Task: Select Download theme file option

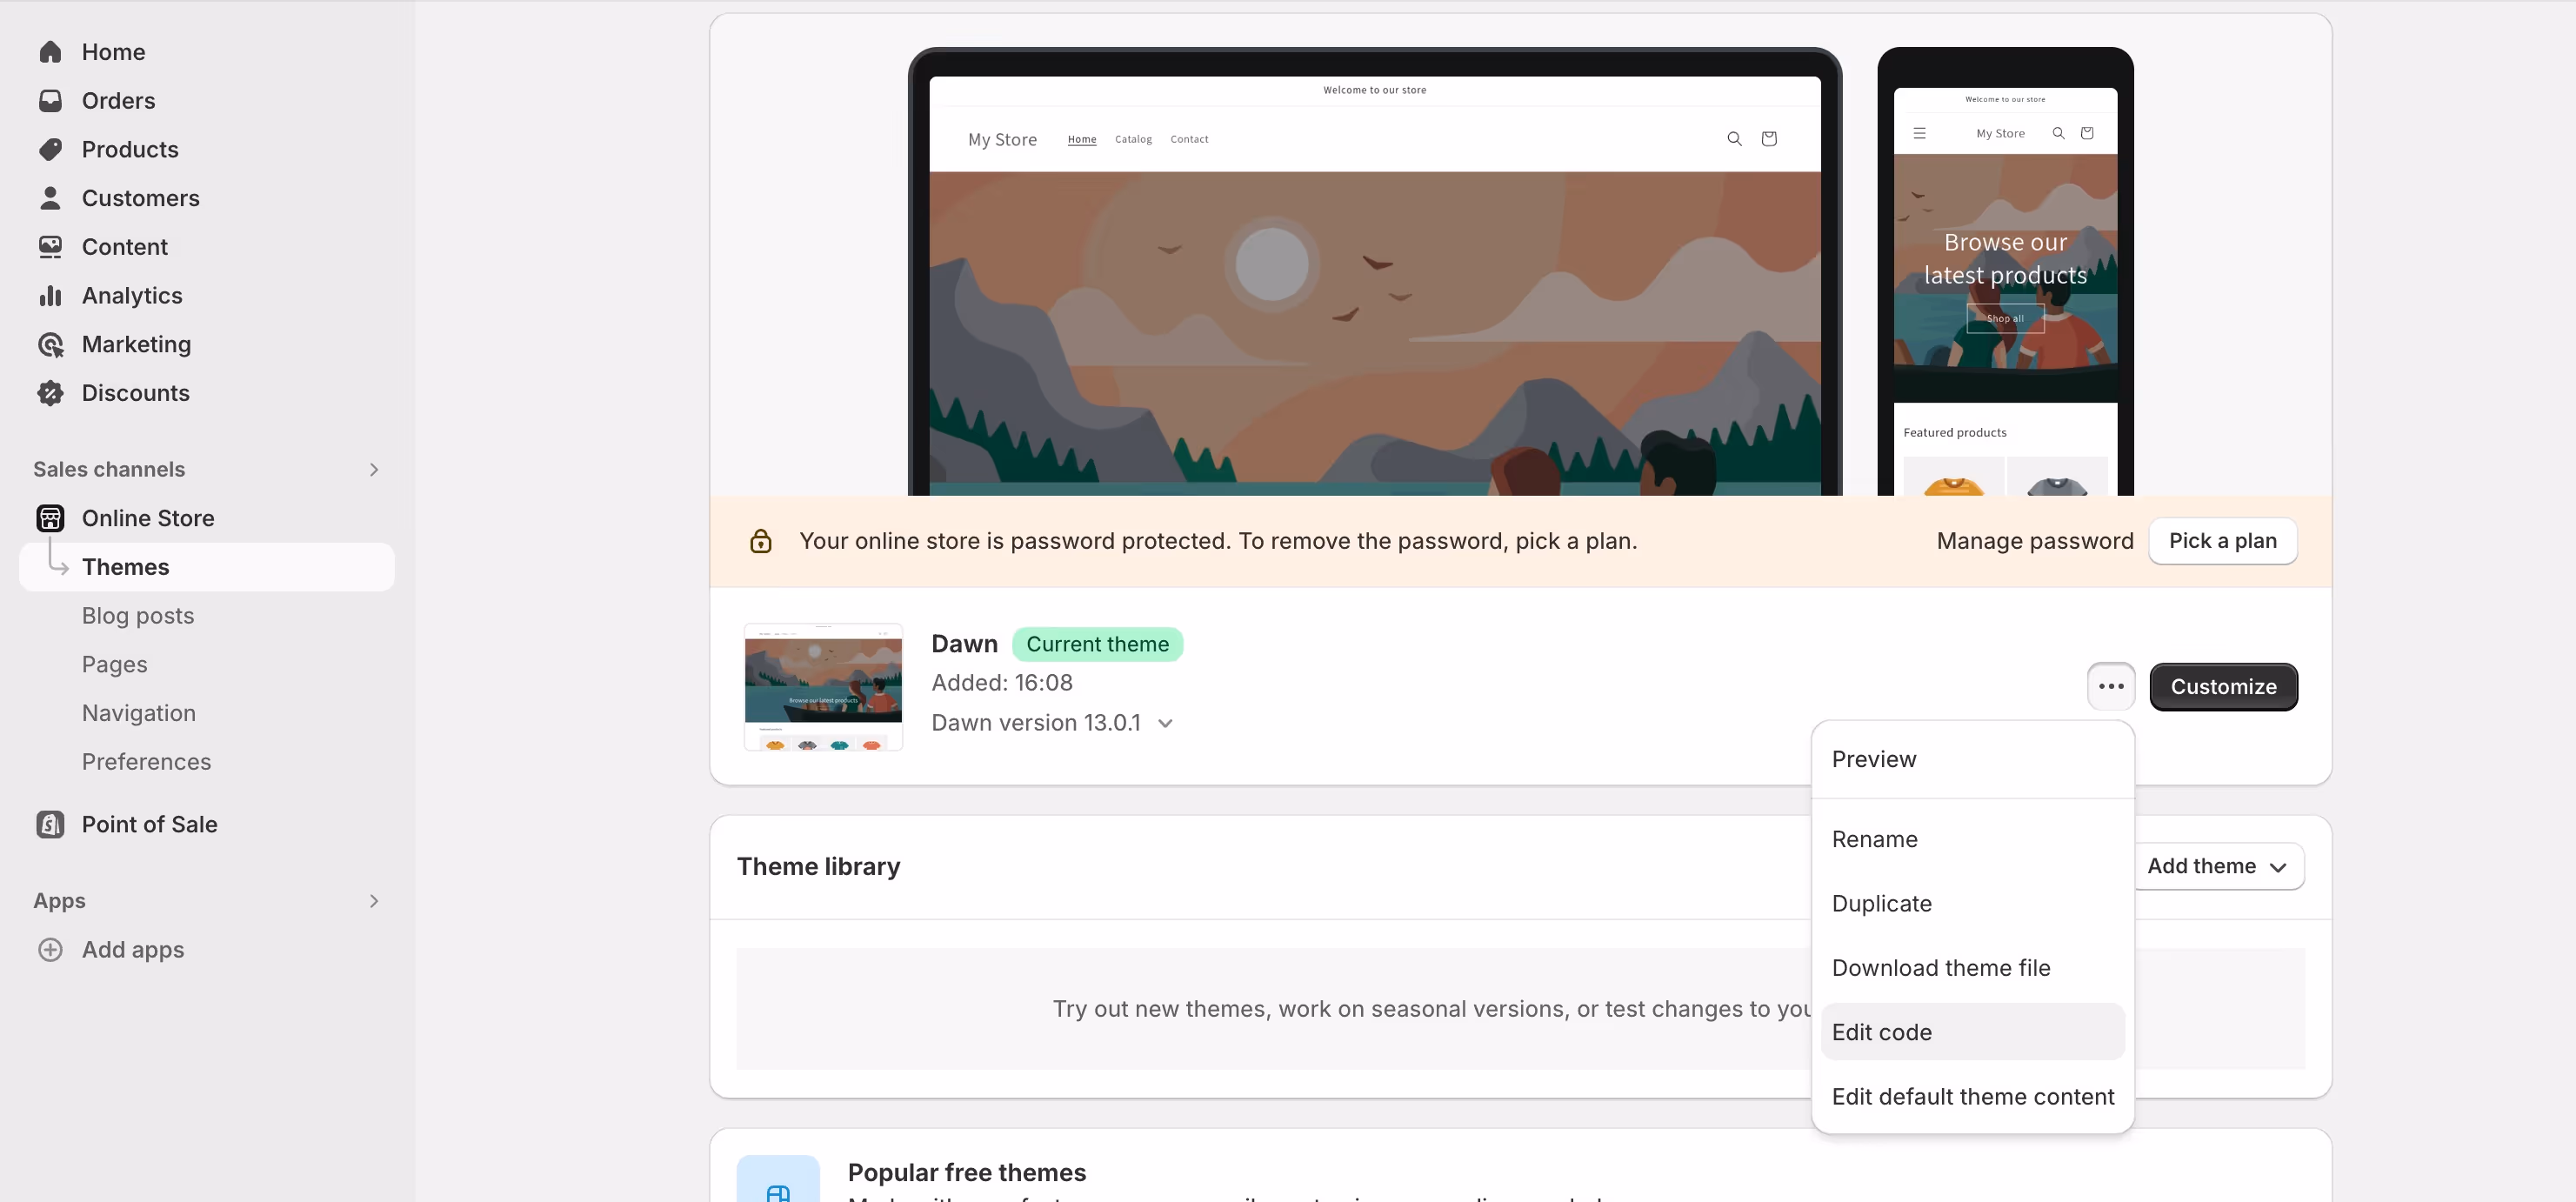Action: 1972,968
